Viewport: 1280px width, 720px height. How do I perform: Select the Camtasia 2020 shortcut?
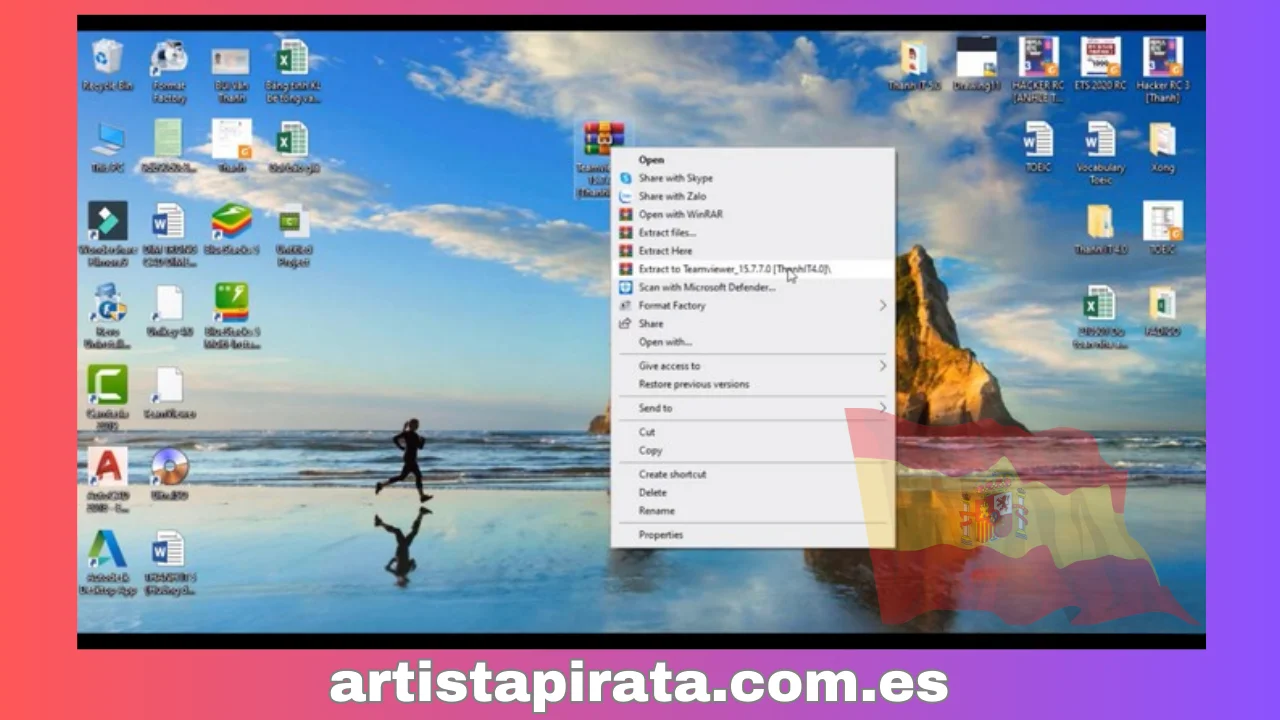click(x=107, y=397)
